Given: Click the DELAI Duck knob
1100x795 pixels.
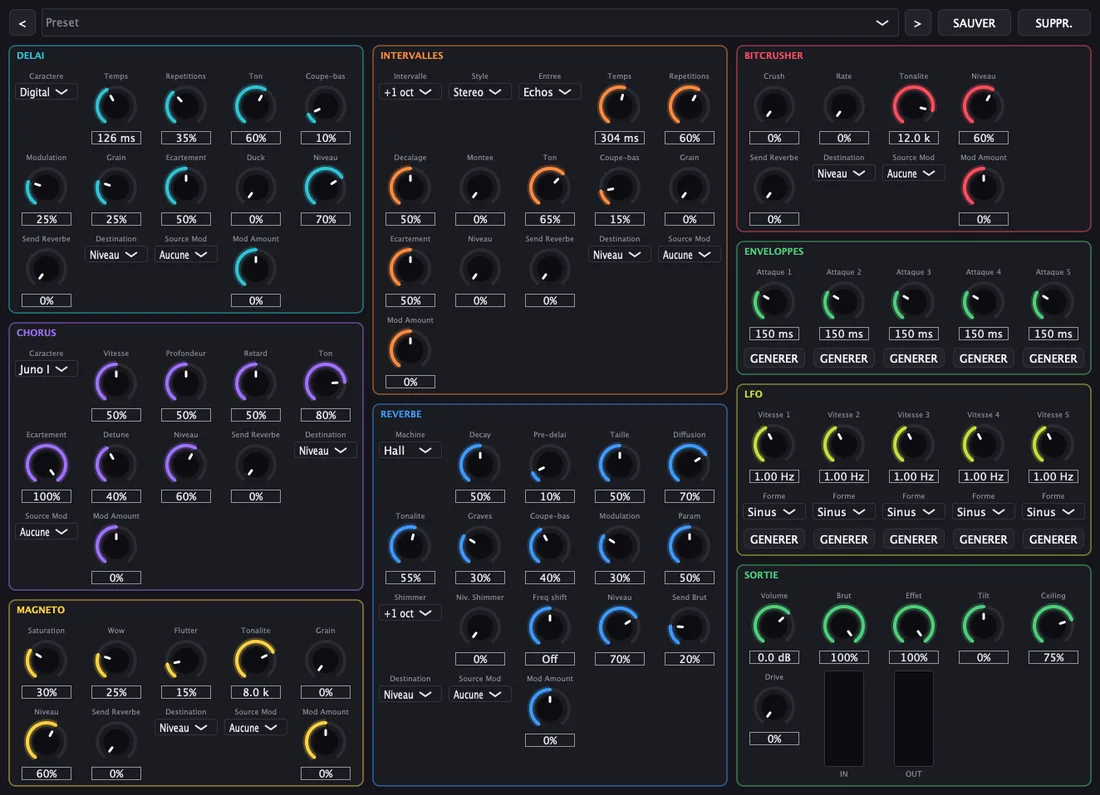Looking at the screenshot, I should pos(255,187).
